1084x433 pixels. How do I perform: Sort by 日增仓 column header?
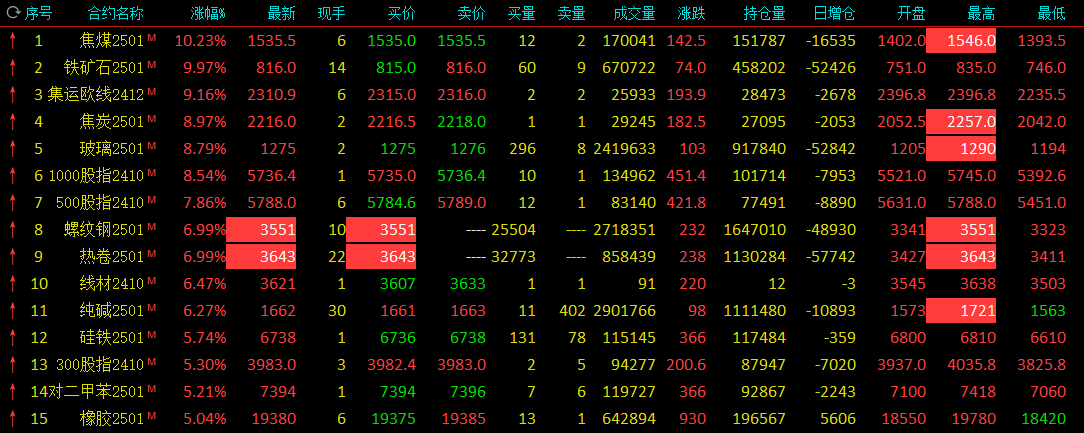(835, 13)
